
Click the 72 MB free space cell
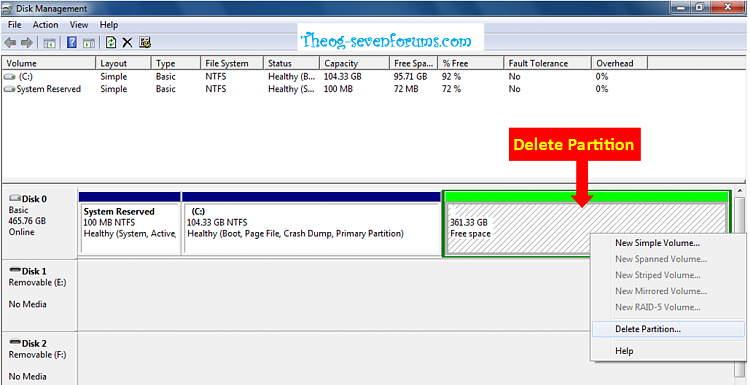click(x=406, y=89)
